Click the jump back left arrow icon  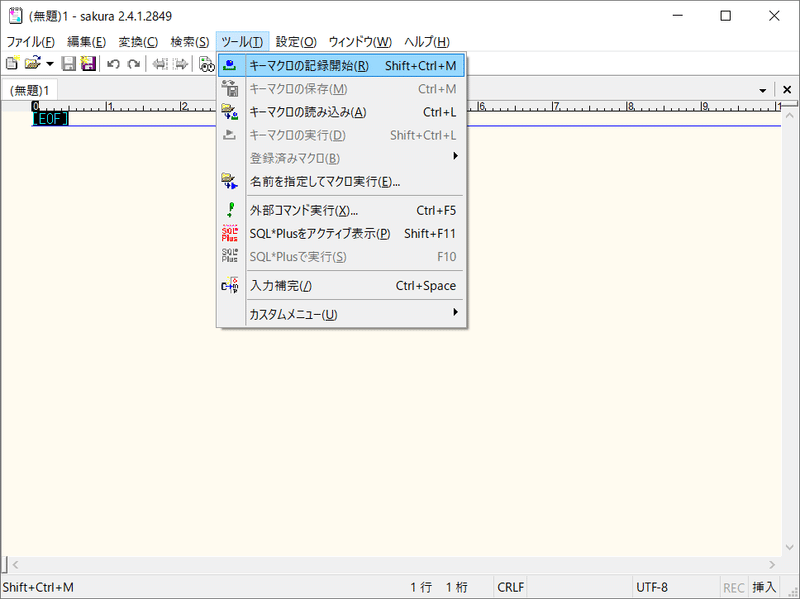click(160, 64)
